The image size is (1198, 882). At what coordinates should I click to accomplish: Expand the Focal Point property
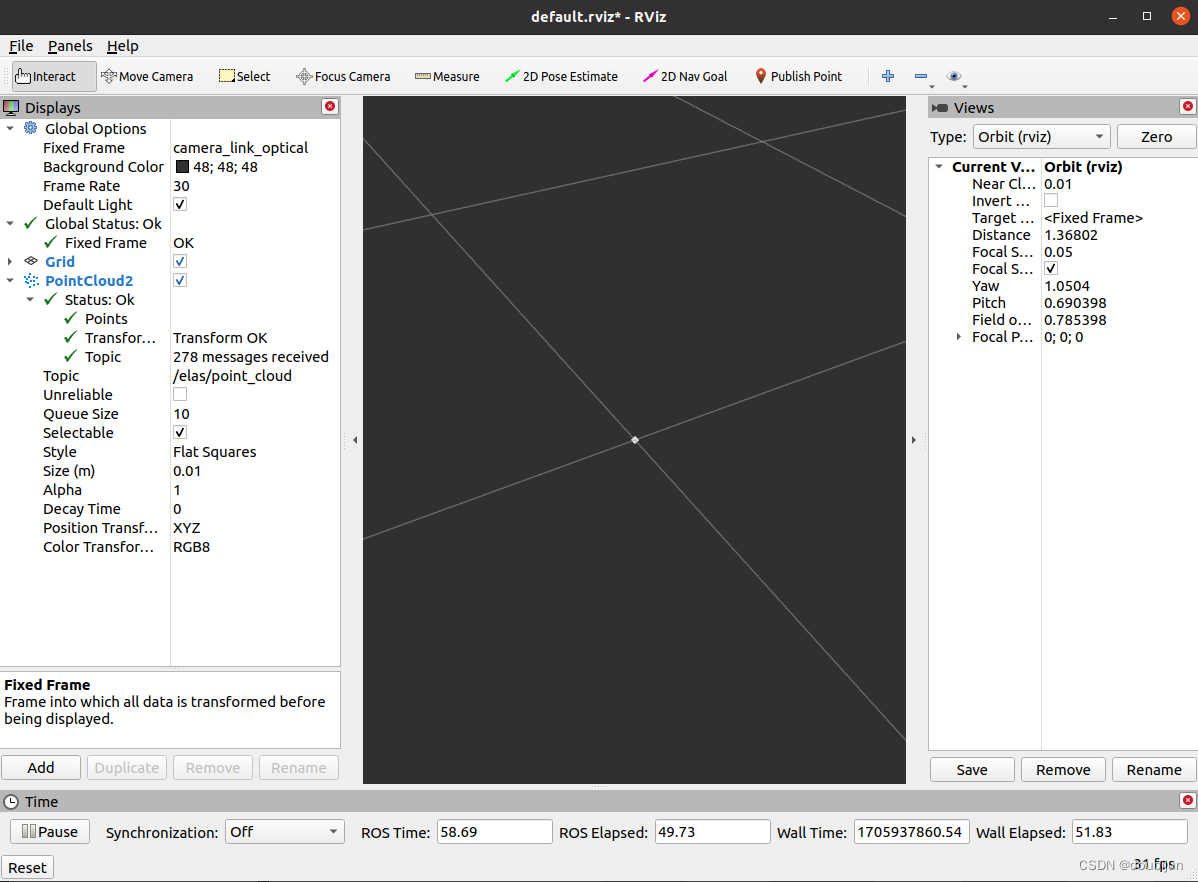tap(959, 337)
